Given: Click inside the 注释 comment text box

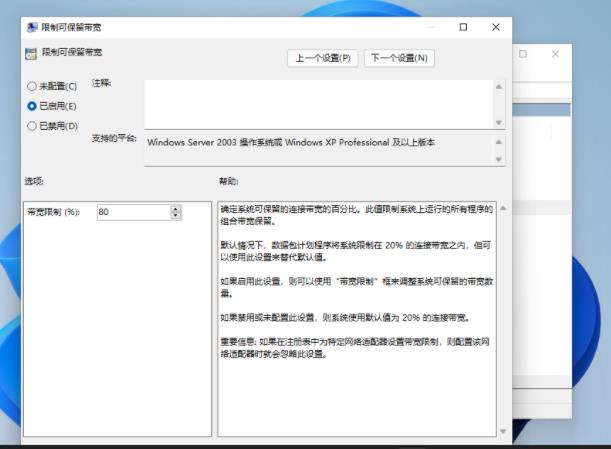Looking at the screenshot, I should [x=318, y=101].
